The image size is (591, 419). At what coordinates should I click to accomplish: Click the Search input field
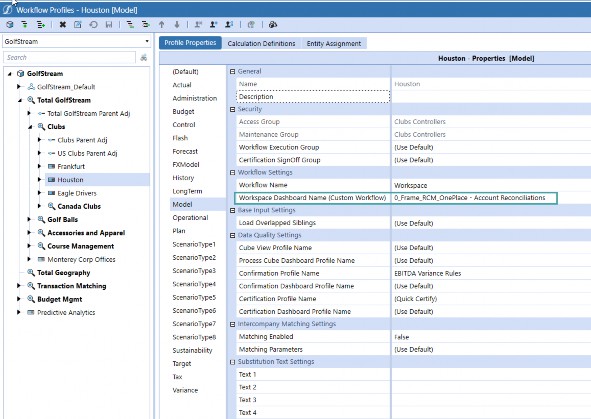(69, 57)
